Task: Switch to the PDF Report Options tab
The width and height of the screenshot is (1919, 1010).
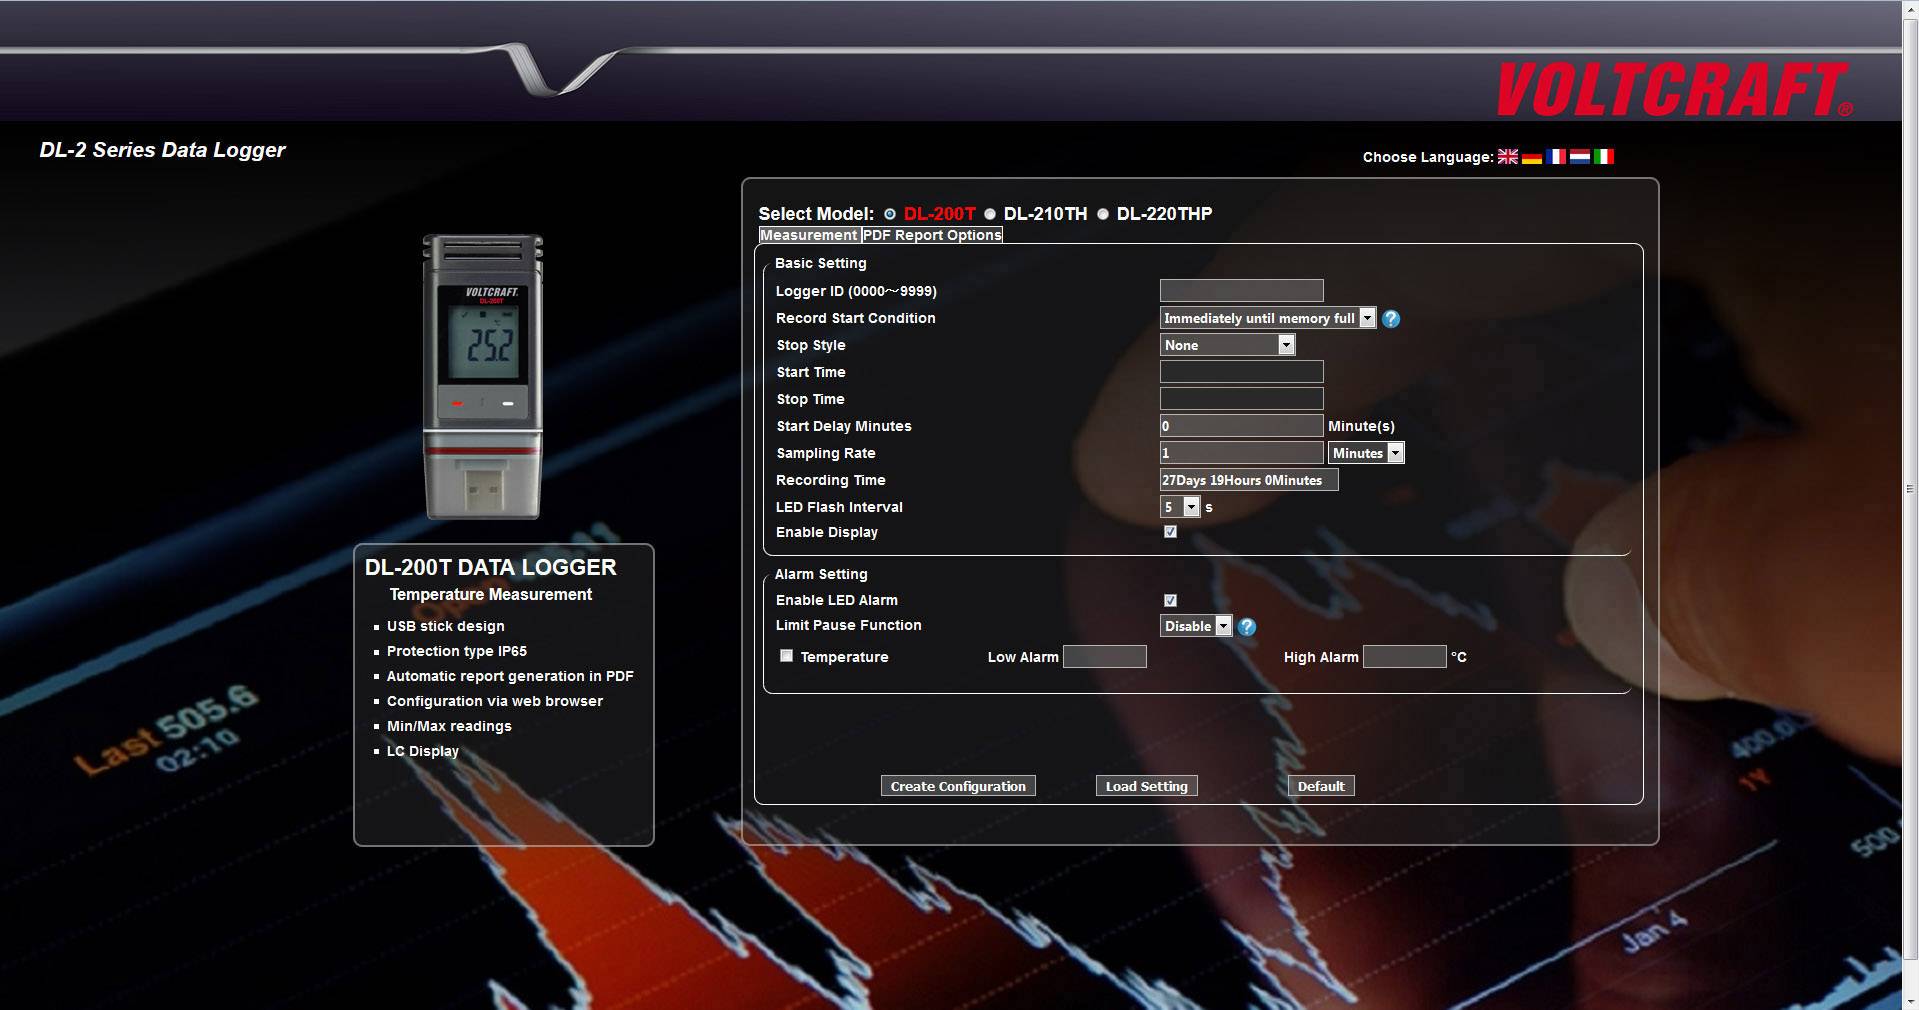Action: click(931, 235)
